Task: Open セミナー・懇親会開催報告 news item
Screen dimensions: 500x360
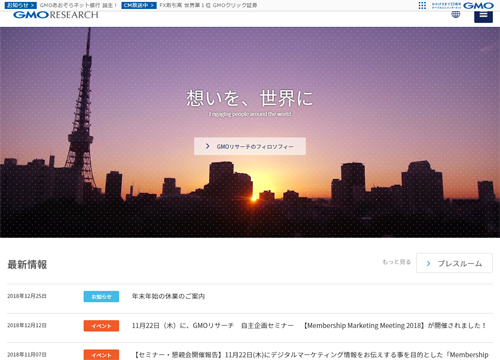Action: point(311,355)
